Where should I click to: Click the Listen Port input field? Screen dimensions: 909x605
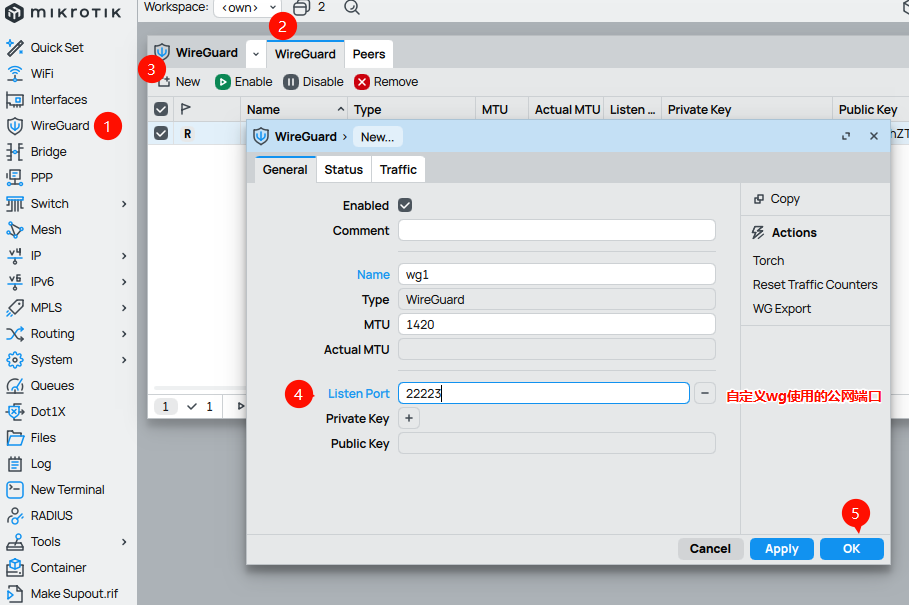point(543,393)
